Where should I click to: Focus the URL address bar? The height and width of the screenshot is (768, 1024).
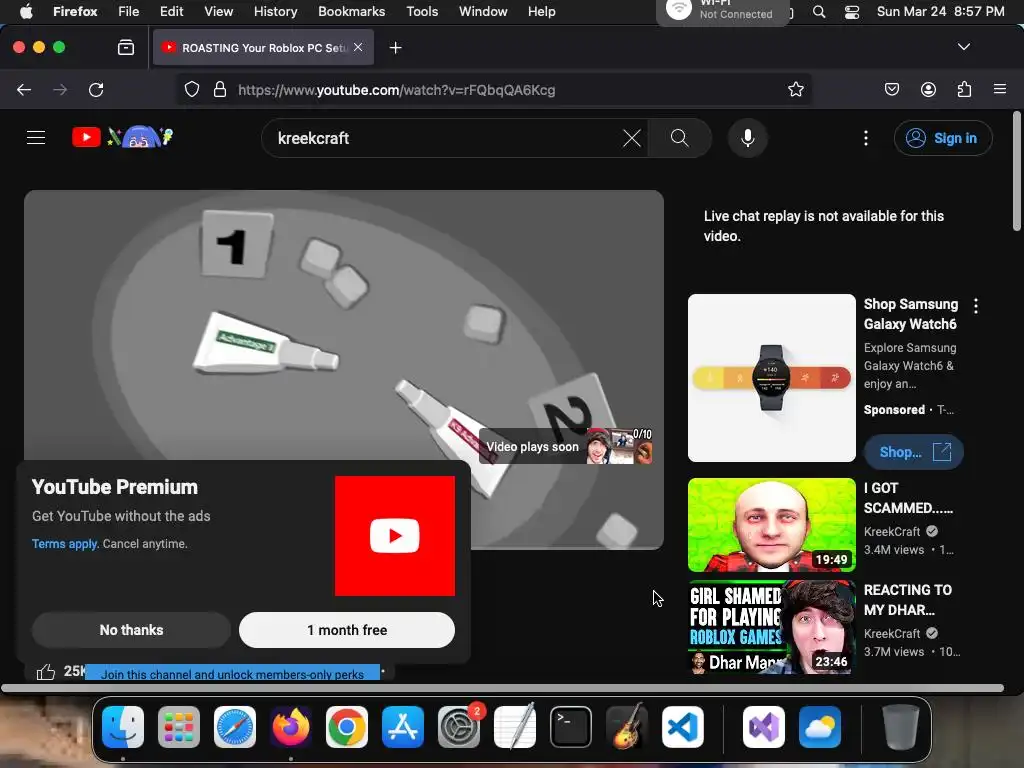point(494,89)
